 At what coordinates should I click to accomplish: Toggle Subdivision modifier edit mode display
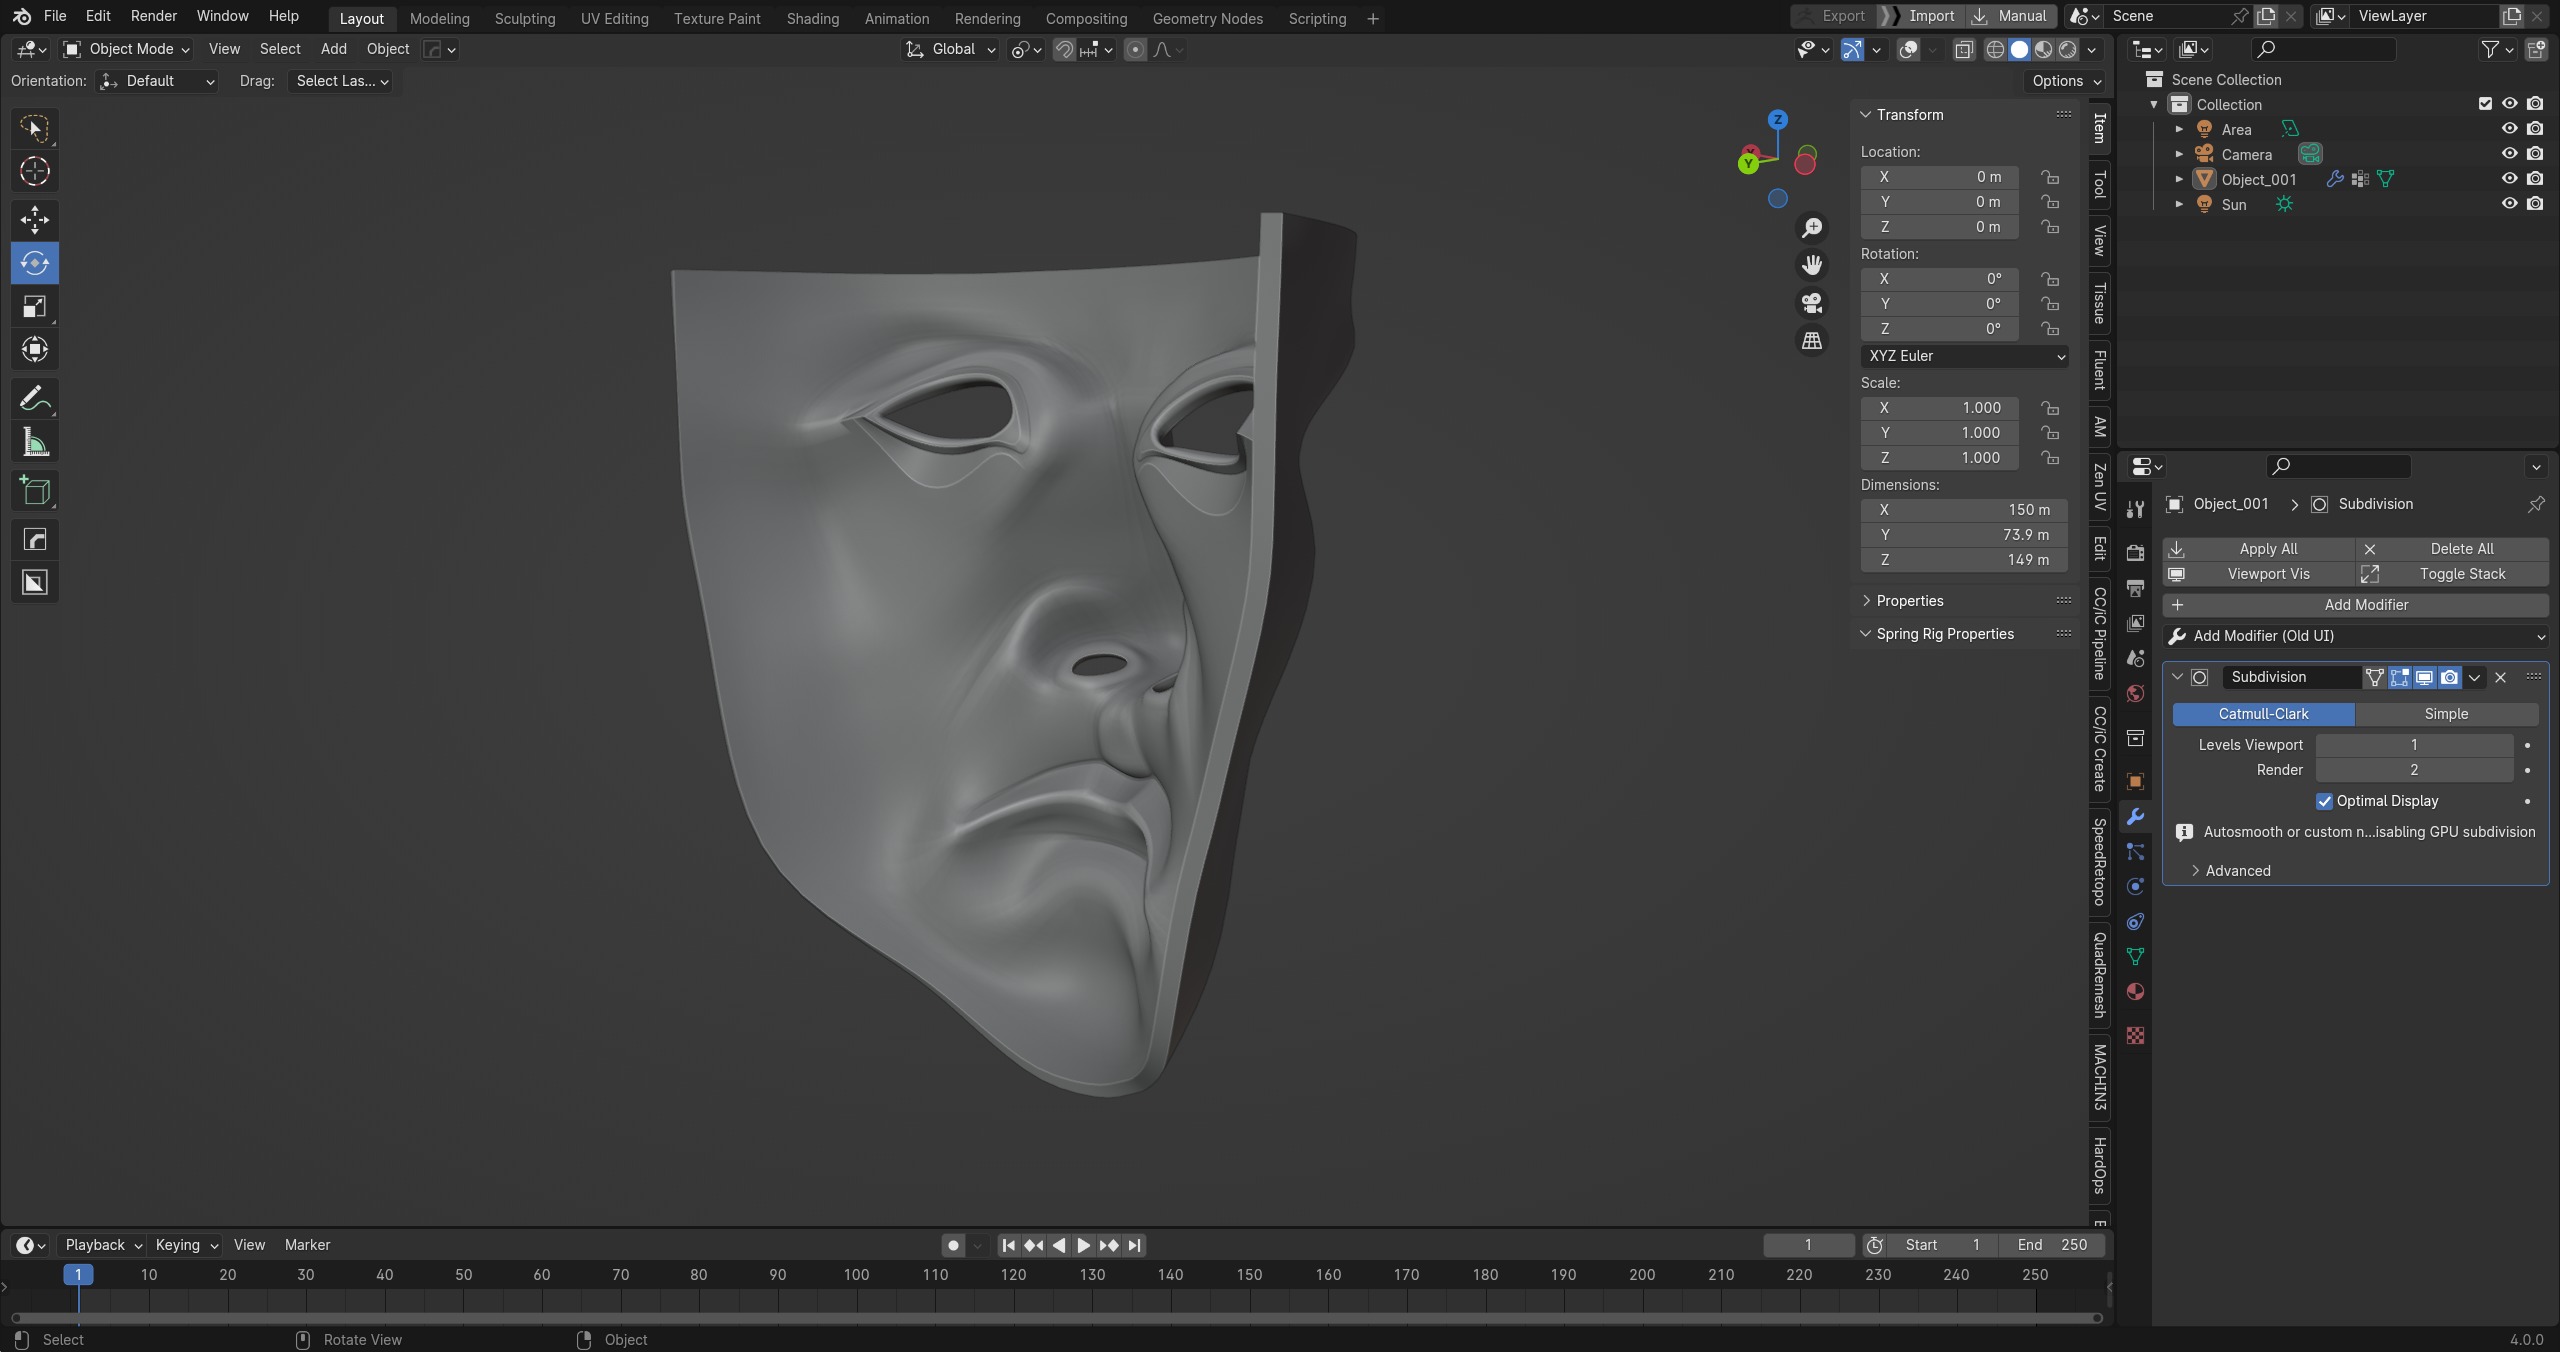coord(2399,677)
